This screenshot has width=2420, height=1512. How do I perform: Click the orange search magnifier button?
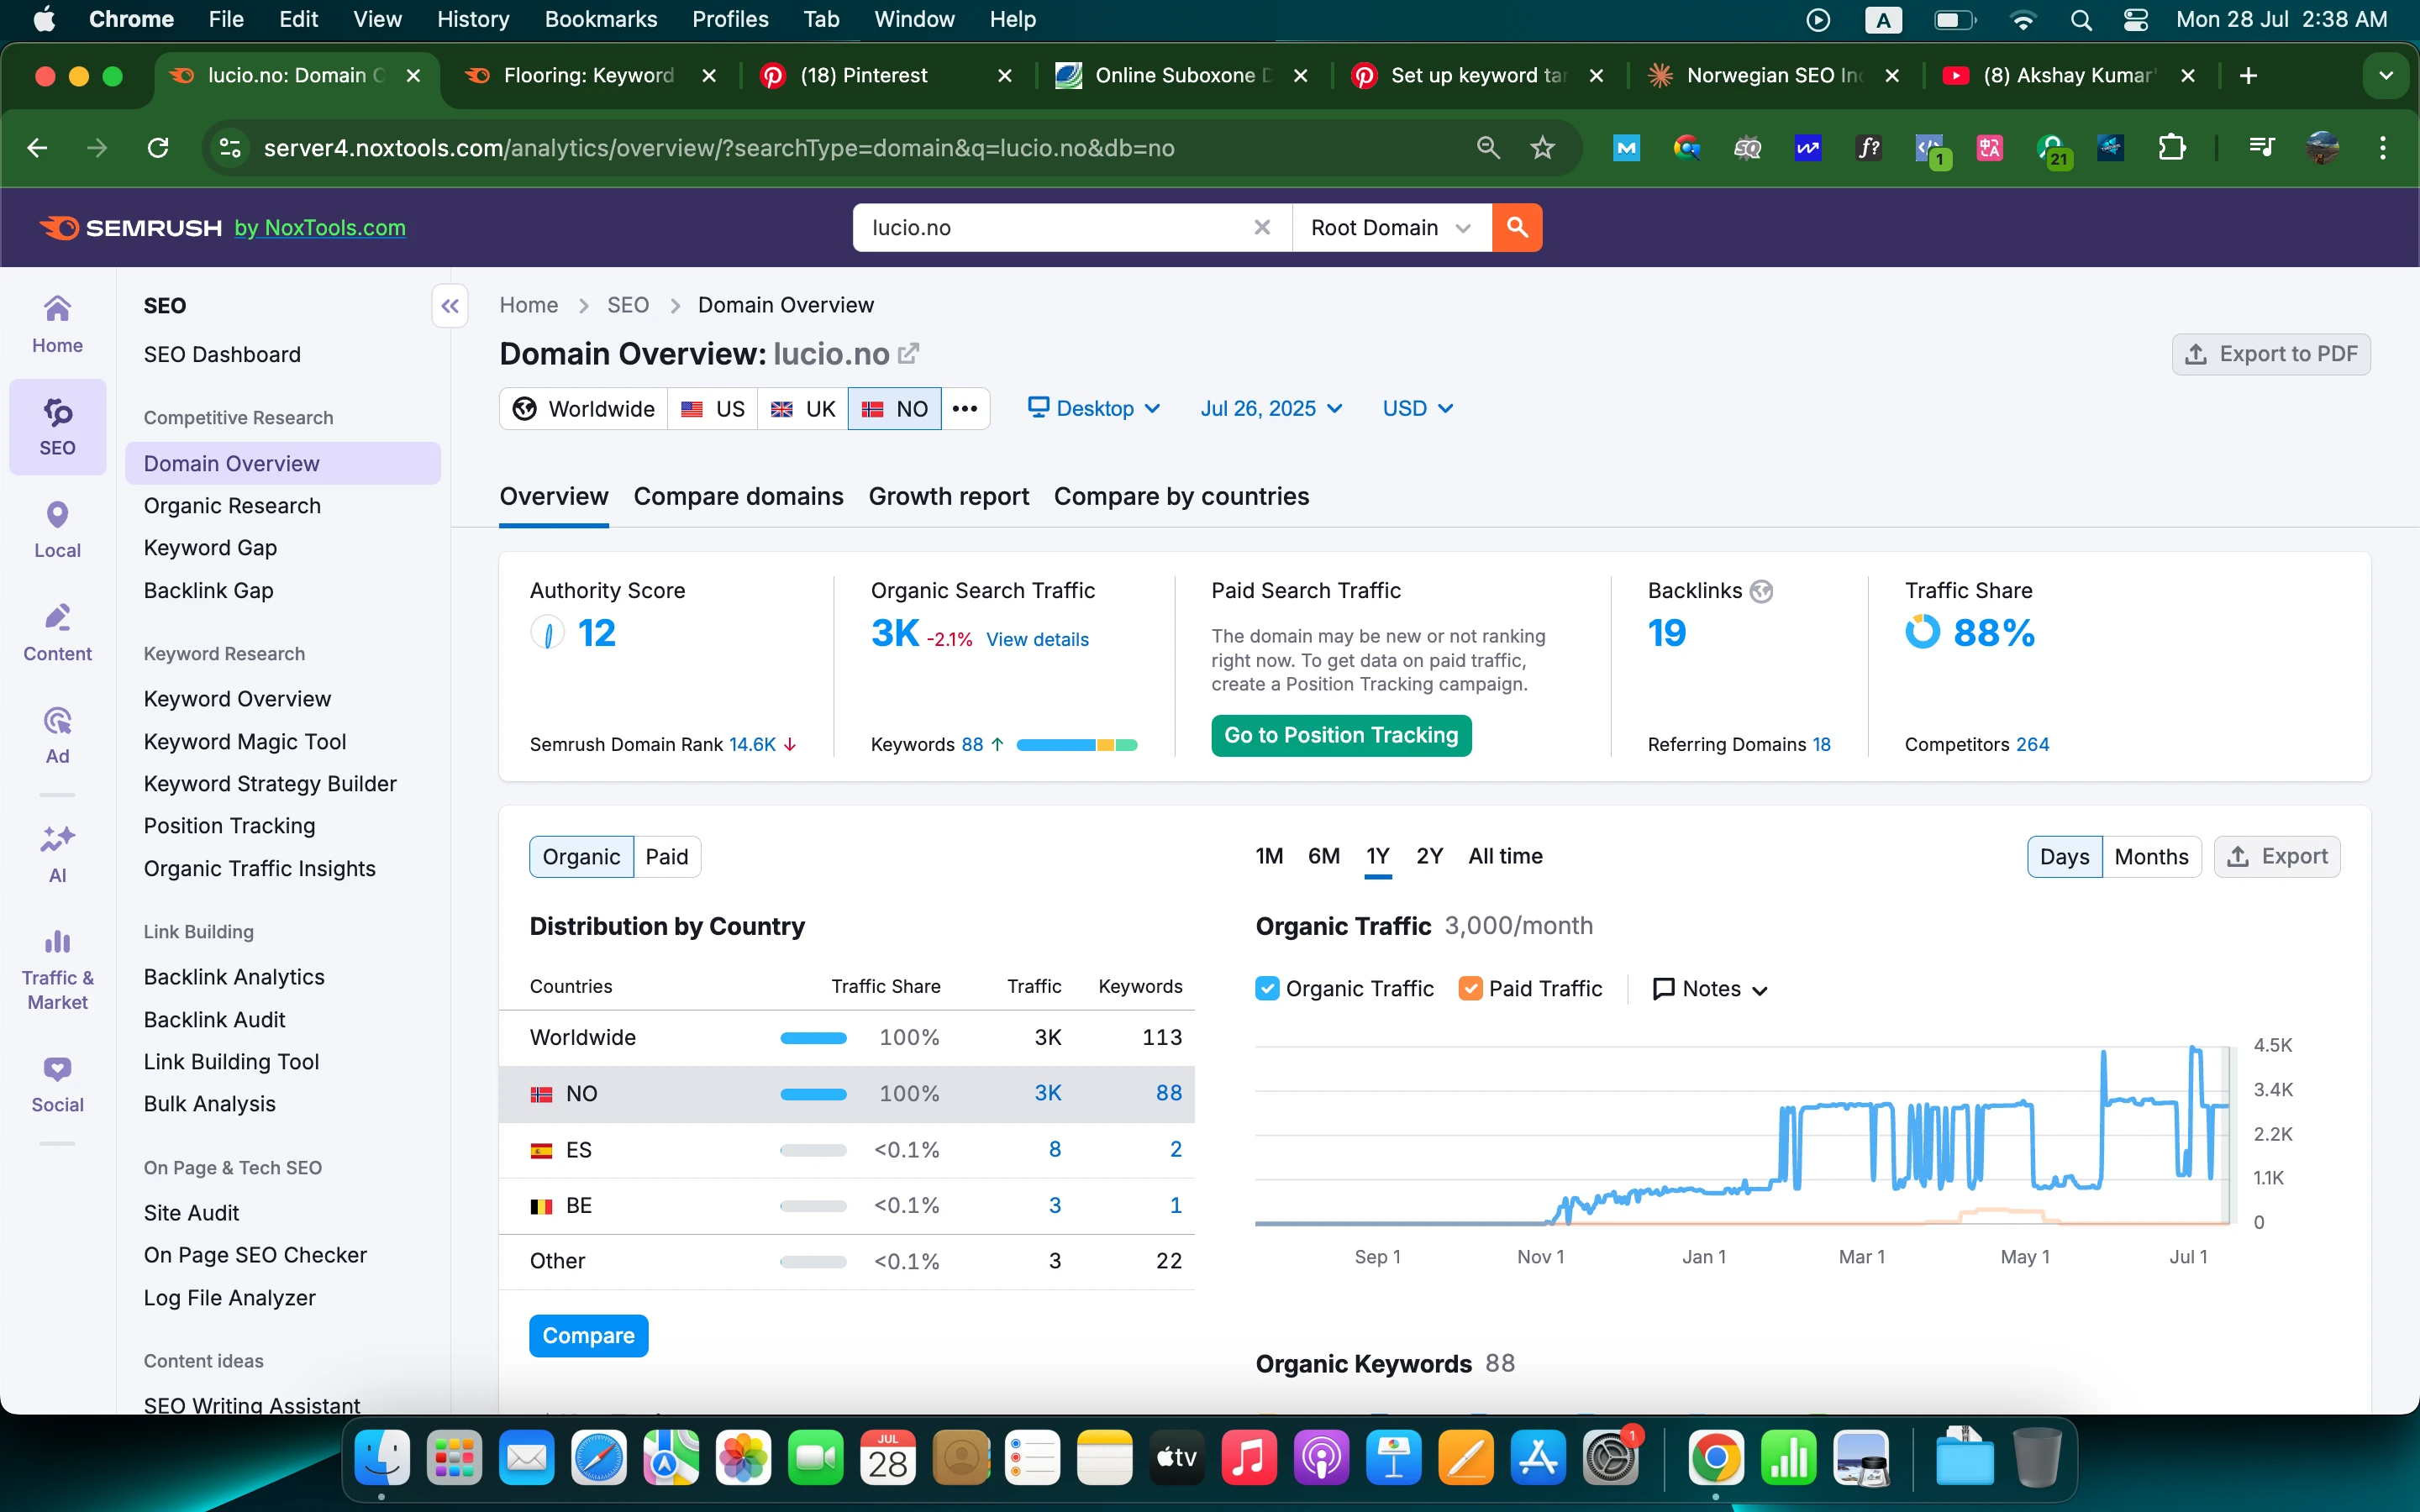pos(1516,227)
